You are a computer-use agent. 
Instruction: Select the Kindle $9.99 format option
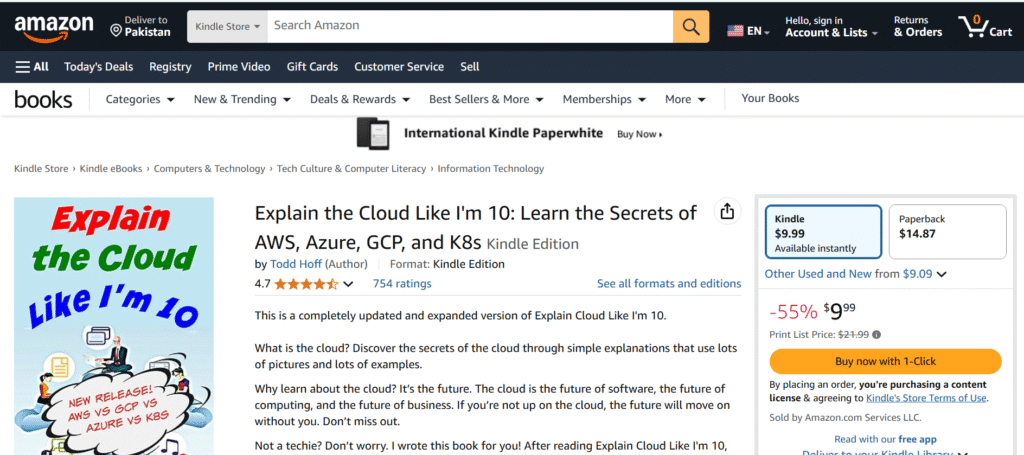pyautogui.click(x=824, y=232)
